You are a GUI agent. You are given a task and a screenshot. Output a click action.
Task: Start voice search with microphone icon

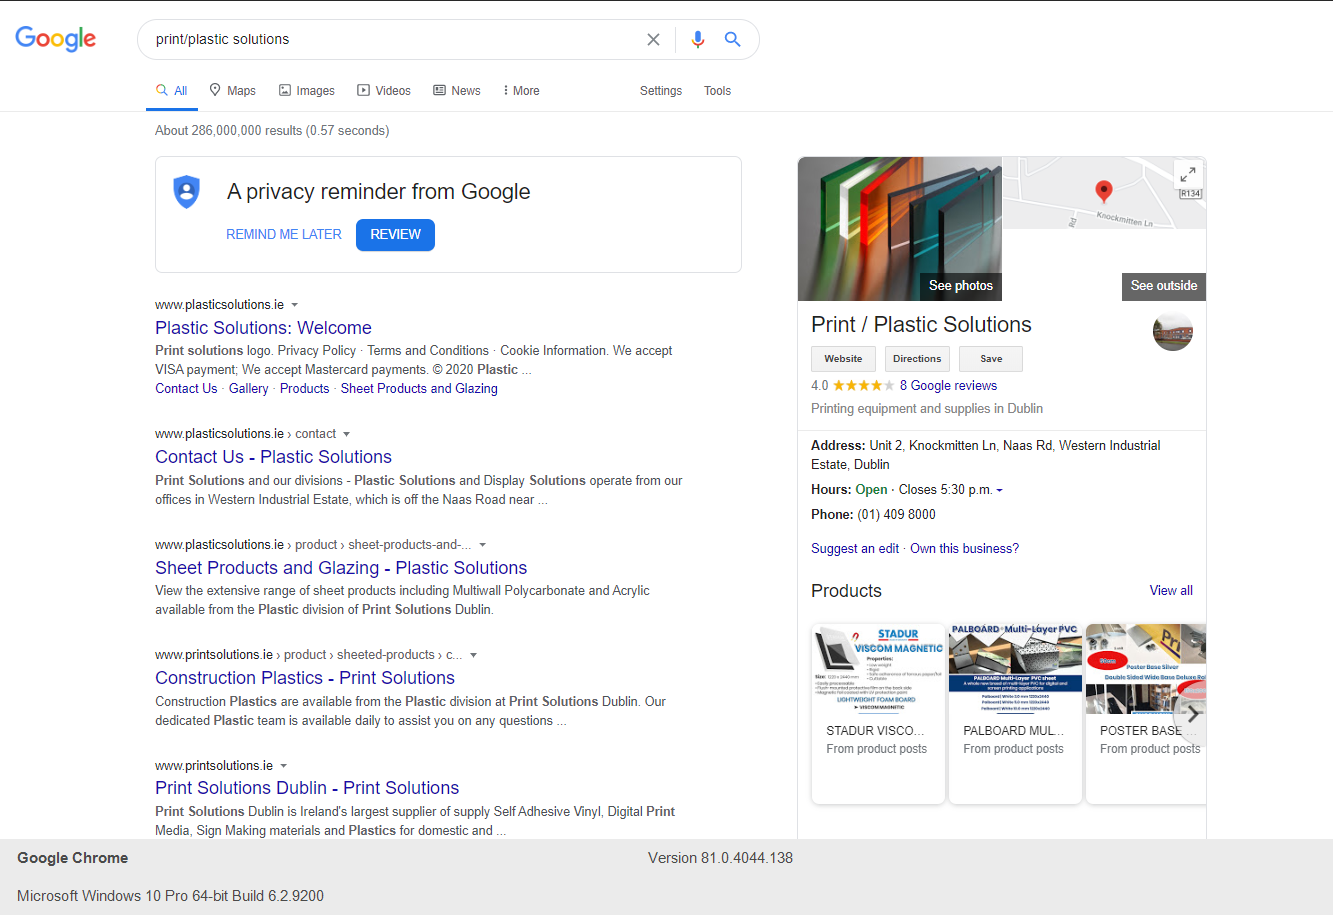(698, 39)
